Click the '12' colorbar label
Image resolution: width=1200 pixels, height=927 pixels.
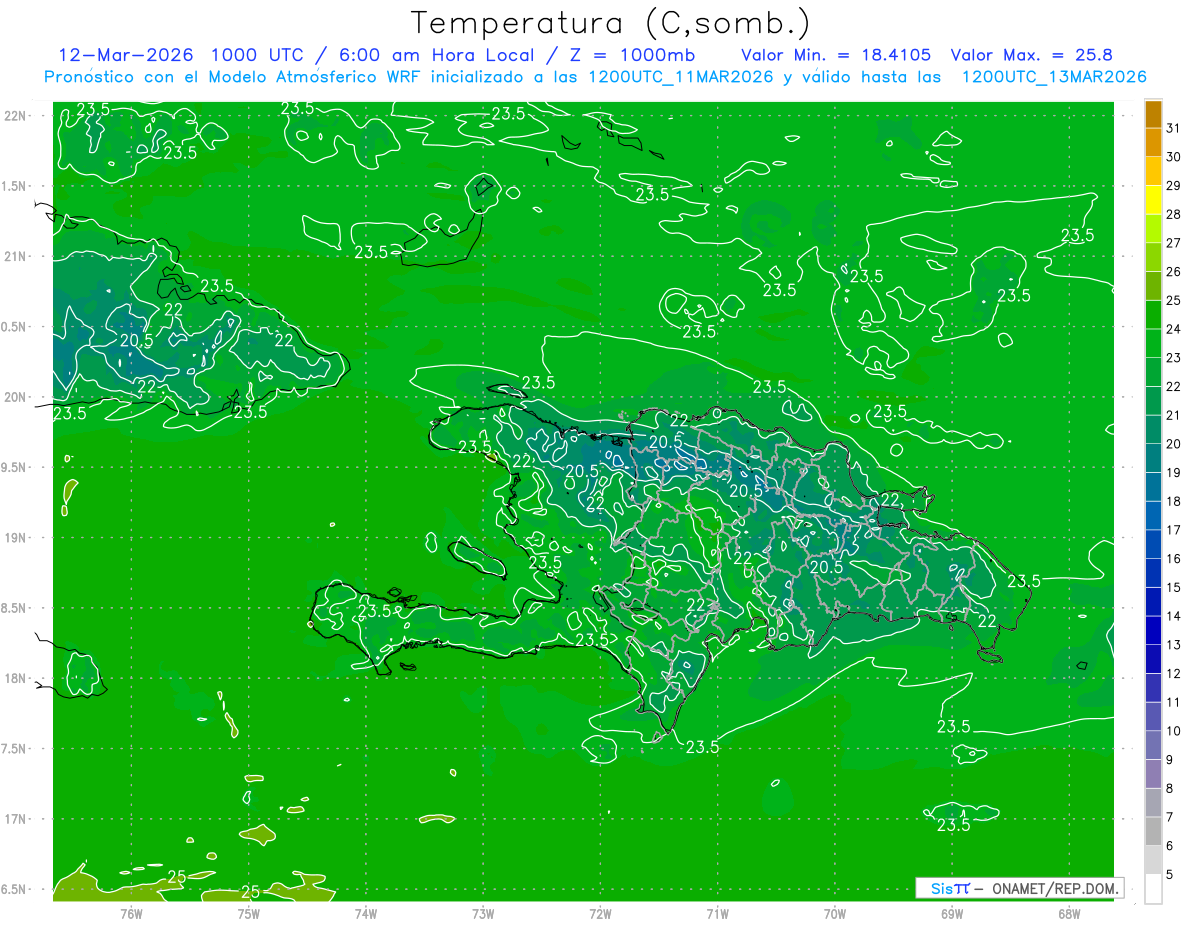click(1174, 674)
